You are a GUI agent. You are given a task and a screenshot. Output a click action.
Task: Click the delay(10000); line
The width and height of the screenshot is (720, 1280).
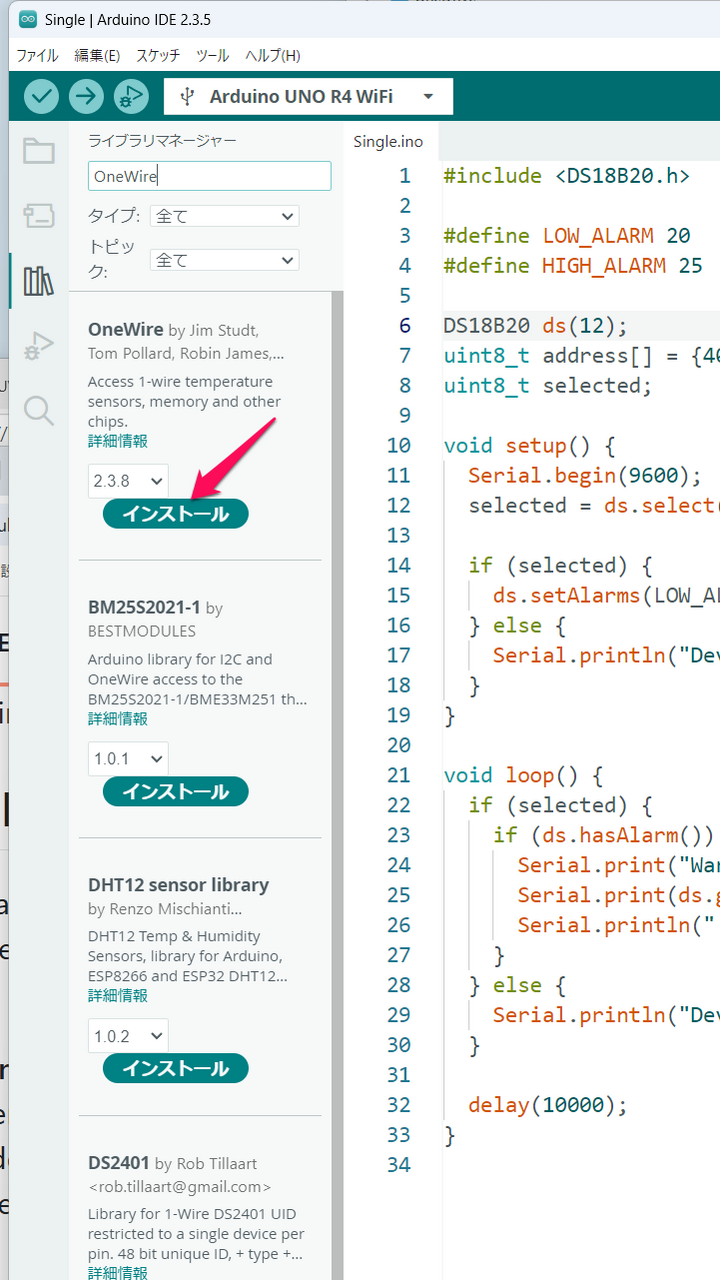tap(548, 1106)
